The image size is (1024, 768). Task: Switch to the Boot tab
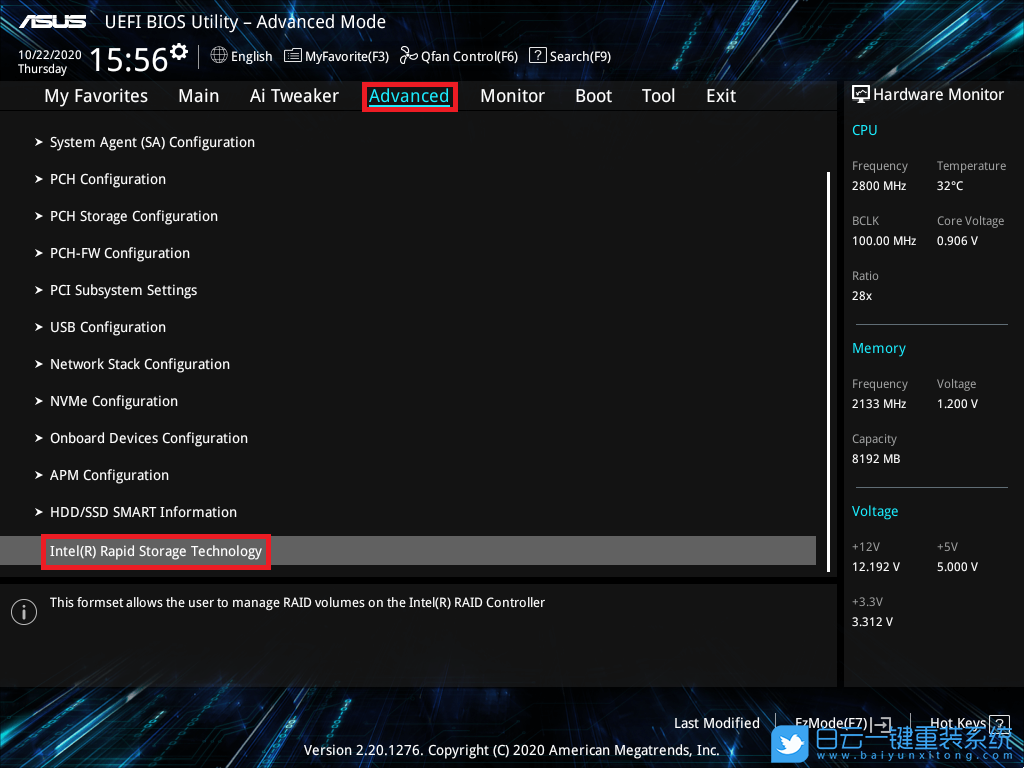[x=593, y=96]
